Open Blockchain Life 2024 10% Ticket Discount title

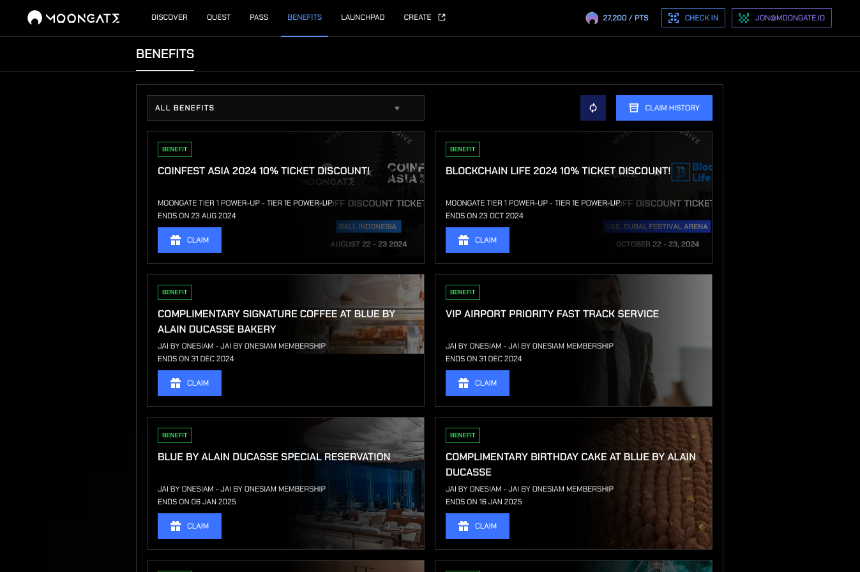click(x=558, y=171)
